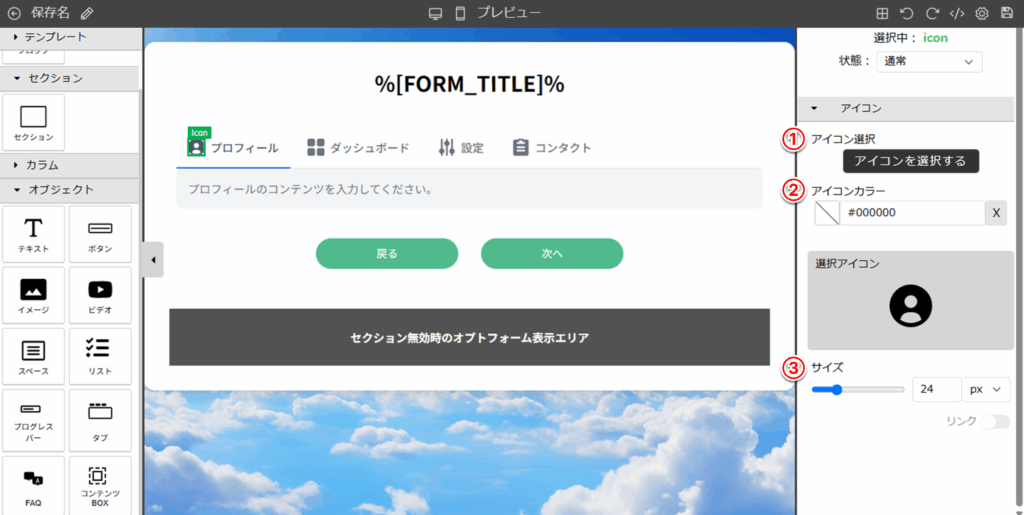Open the px unit dropdown

(x=985, y=388)
